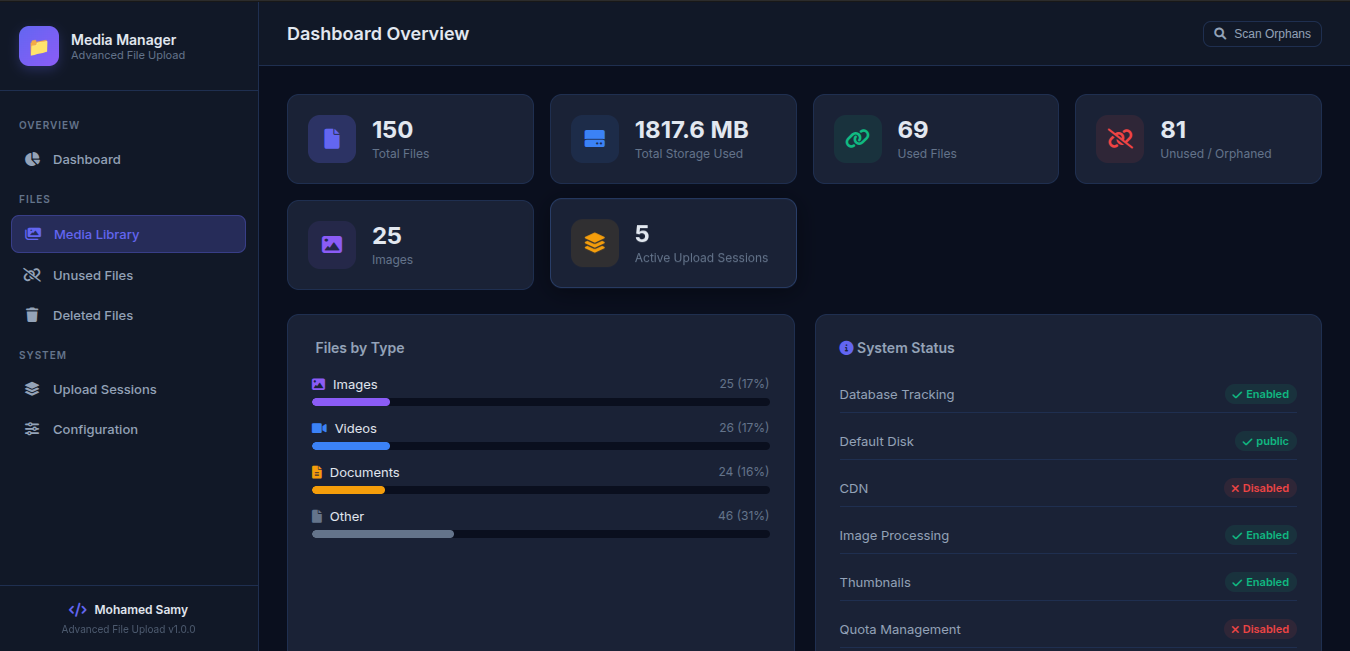Click the Dashboard pie chart icon

(x=32, y=159)
